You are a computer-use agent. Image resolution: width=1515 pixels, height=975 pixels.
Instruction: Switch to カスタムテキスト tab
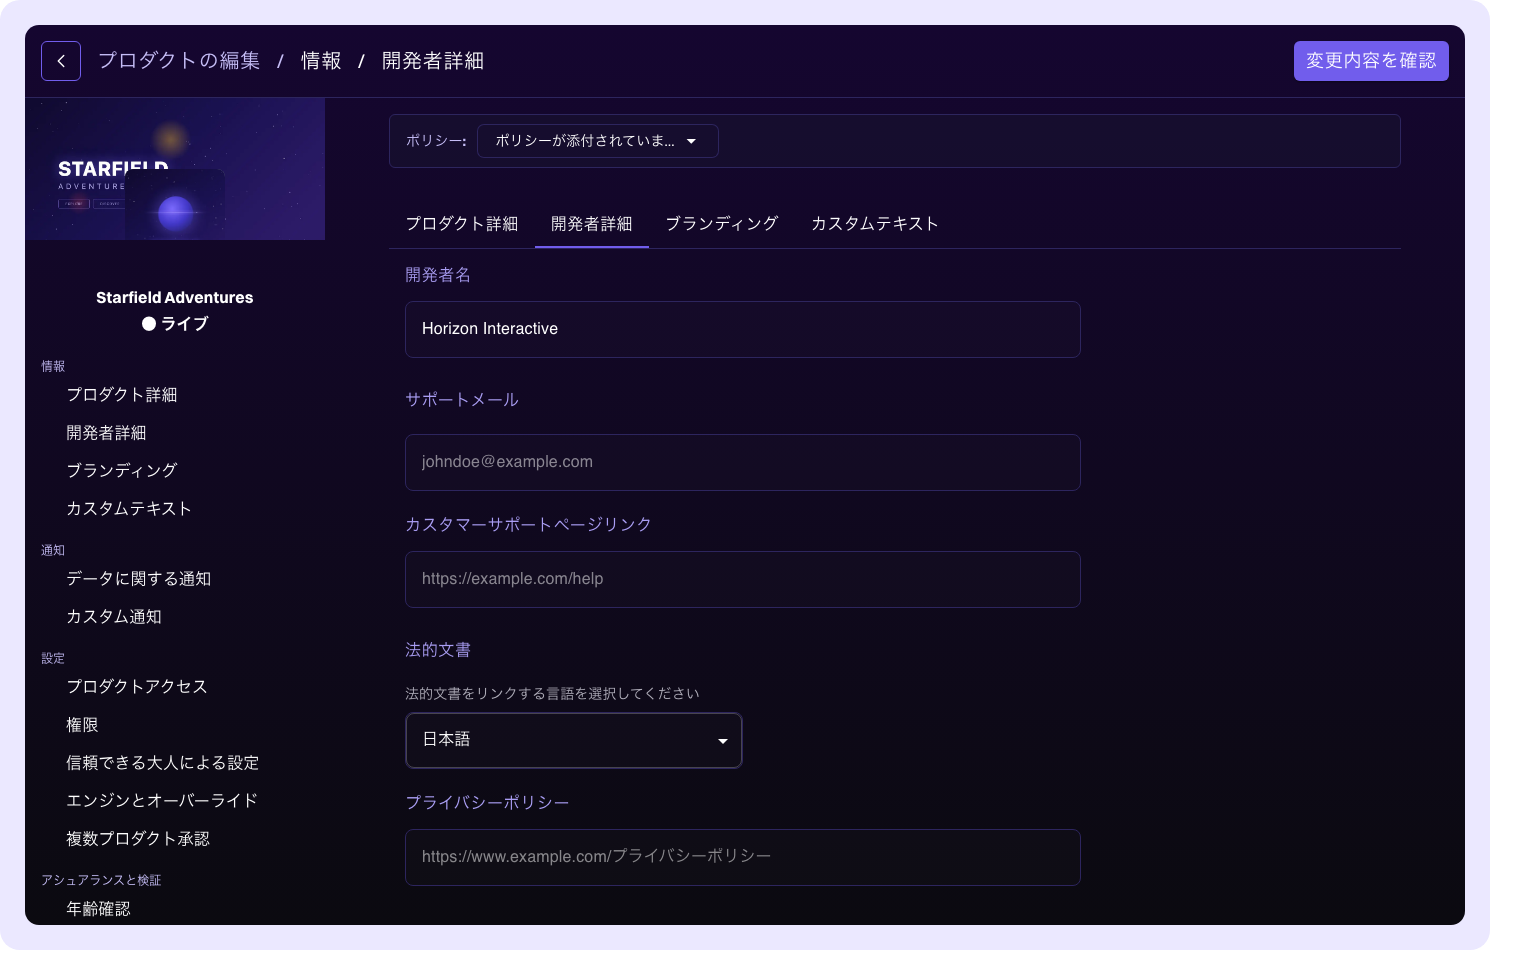point(875,224)
